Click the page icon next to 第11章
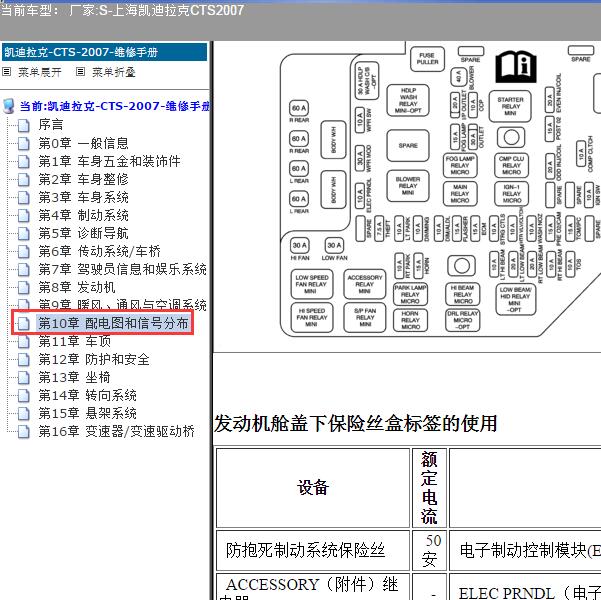This screenshot has height=600, width=601. (24, 341)
